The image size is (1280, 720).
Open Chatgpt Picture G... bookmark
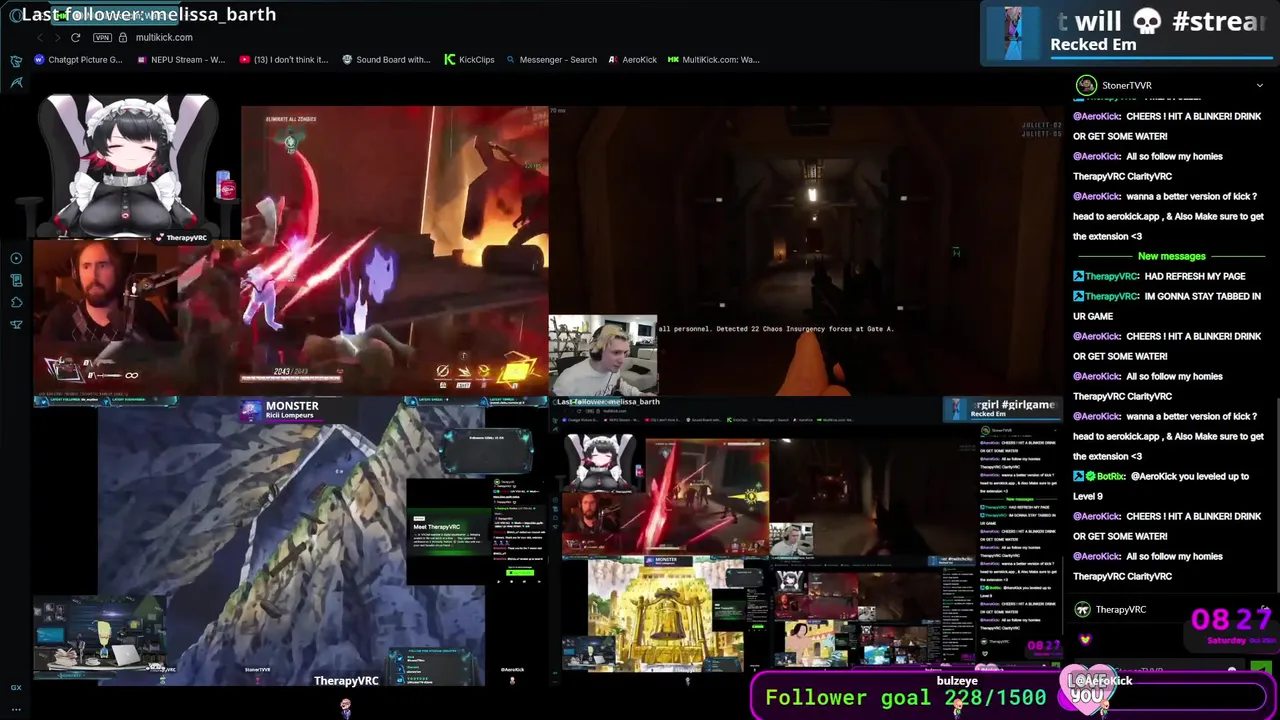(78, 60)
